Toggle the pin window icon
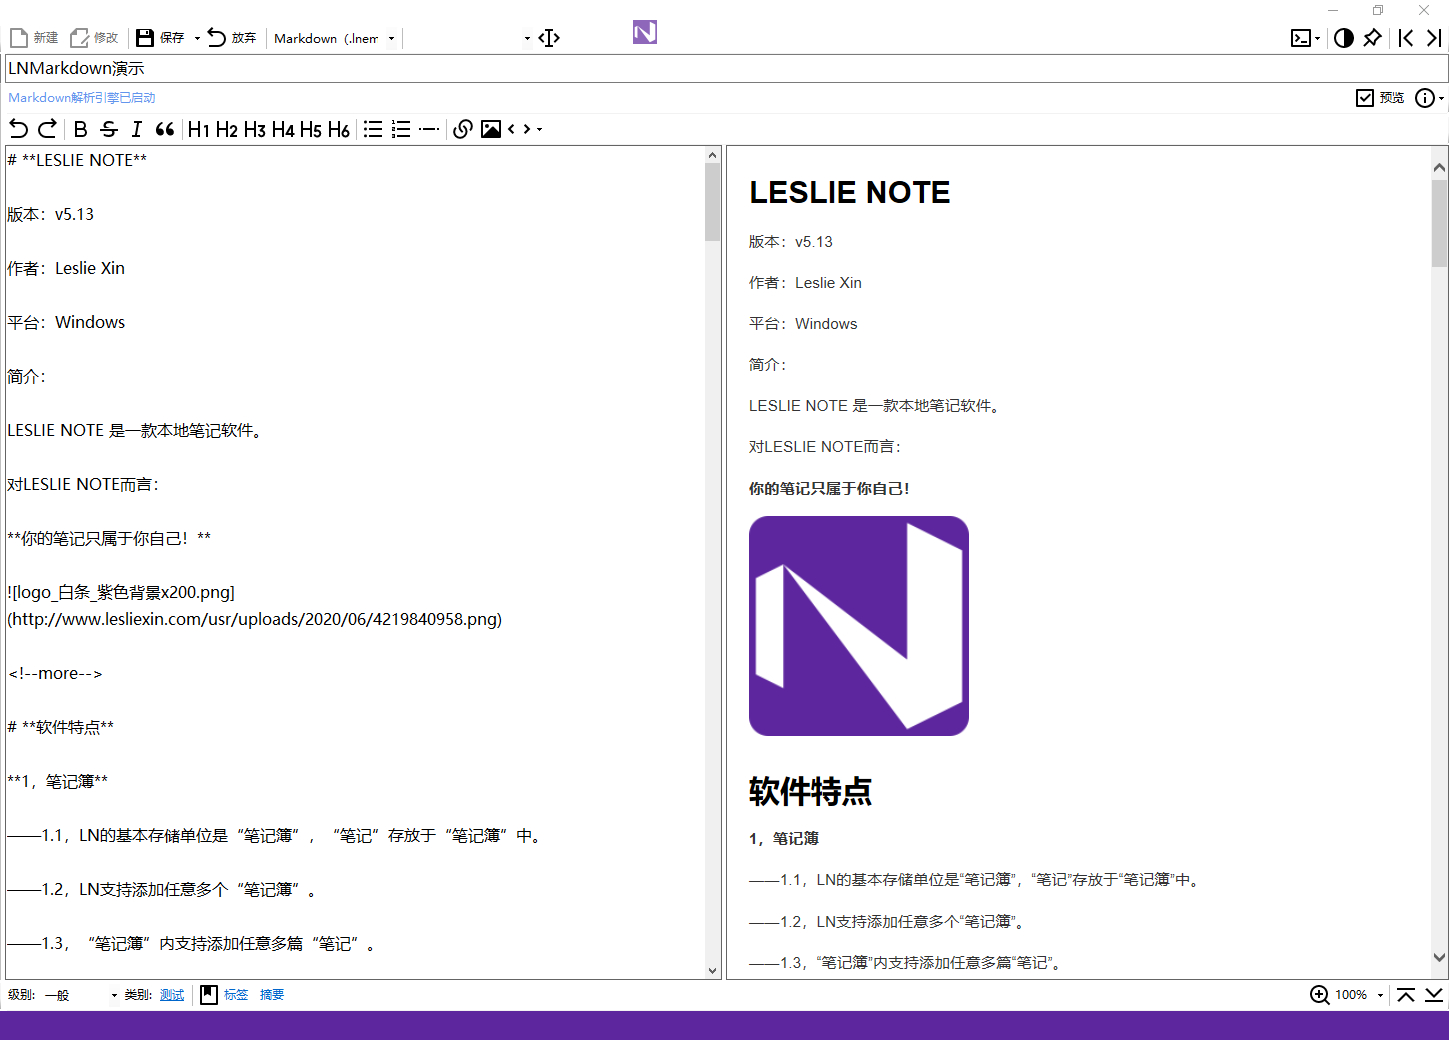 coord(1372,38)
